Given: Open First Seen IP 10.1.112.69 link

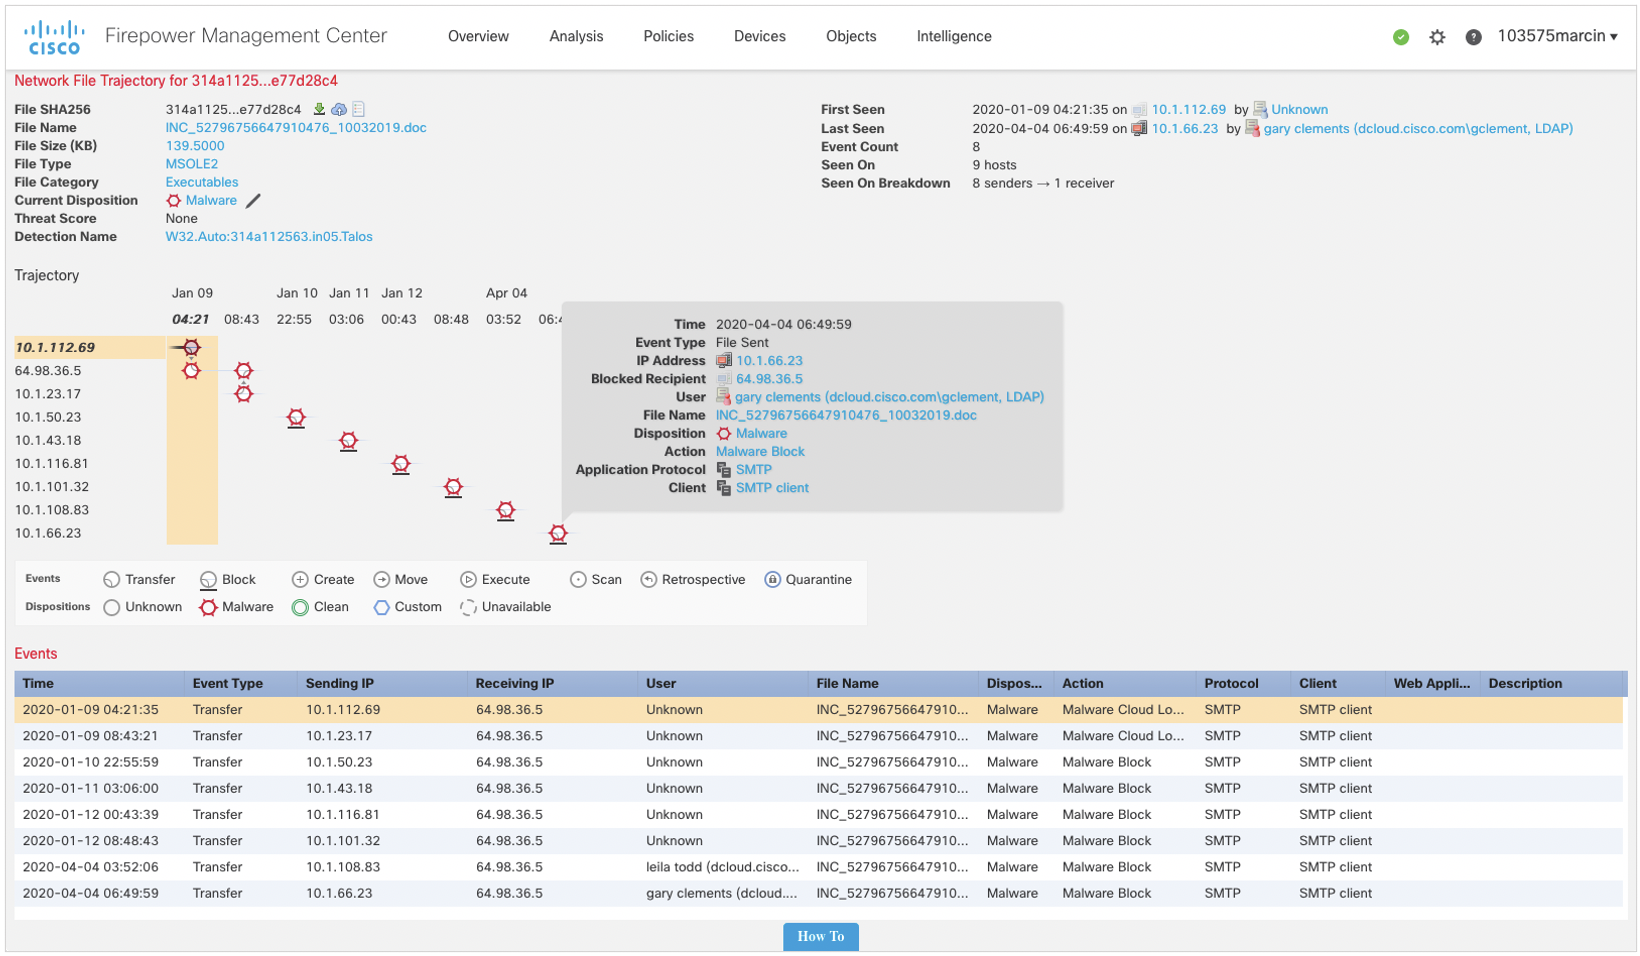Looking at the screenshot, I should click(1188, 110).
